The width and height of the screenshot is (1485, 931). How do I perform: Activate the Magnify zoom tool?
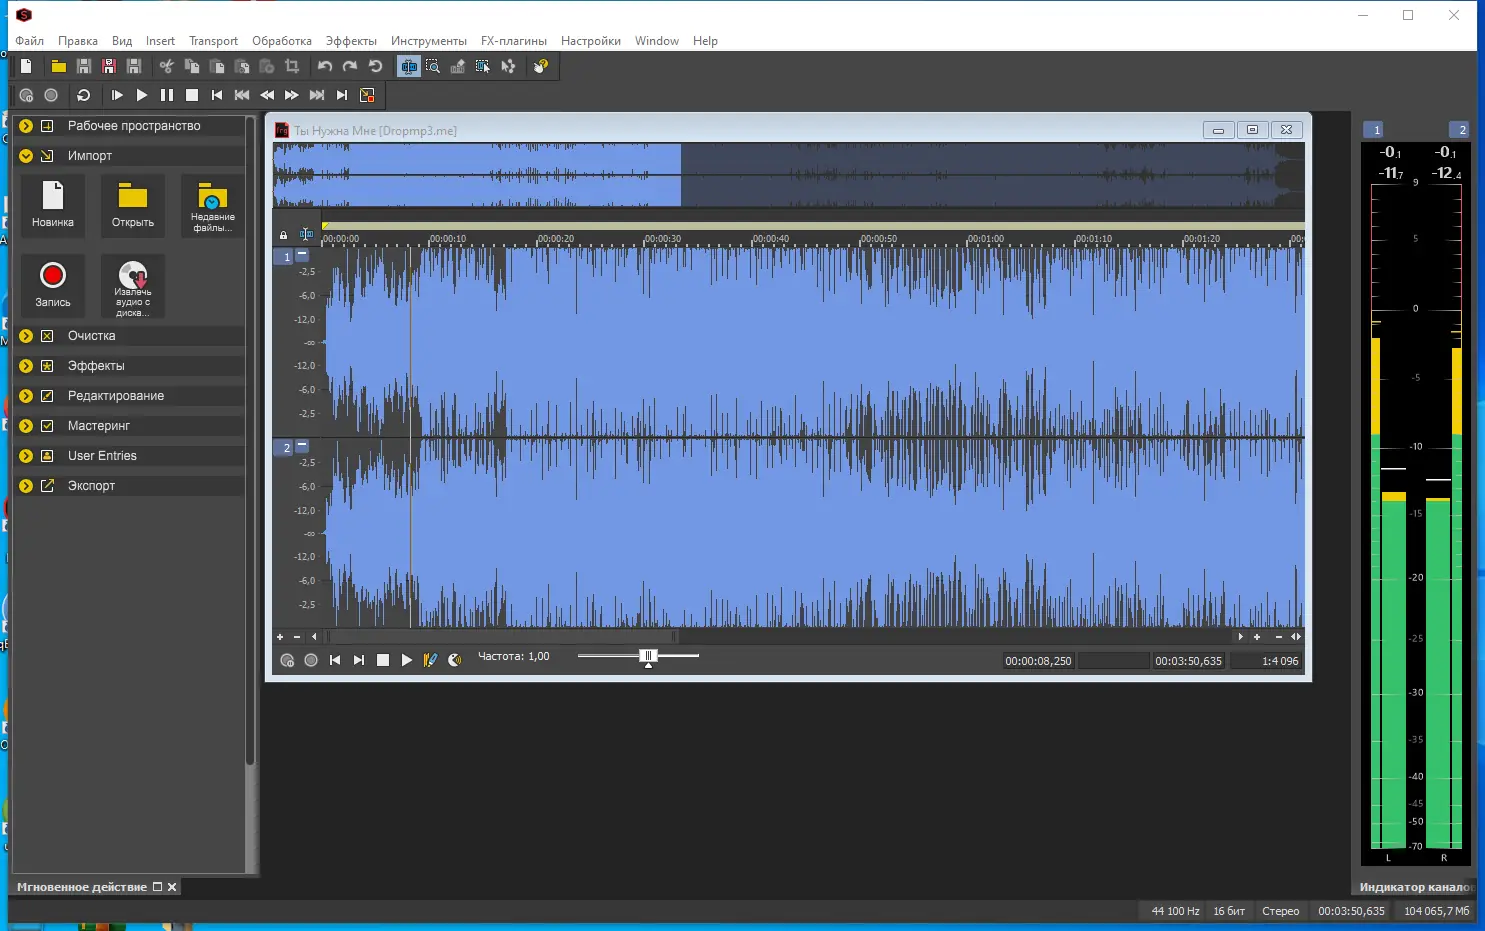(433, 66)
